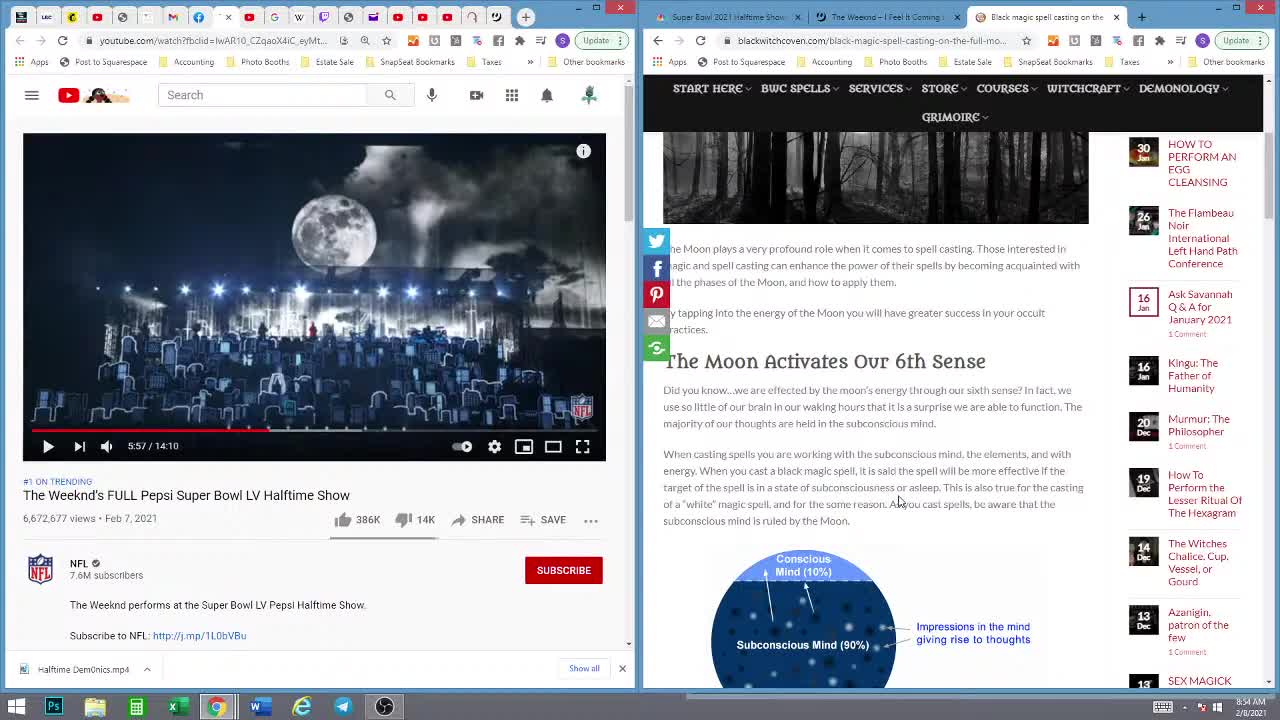This screenshot has height=720, width=1280.
Task: Open The Witches Chalice post
Action: 1198,563
